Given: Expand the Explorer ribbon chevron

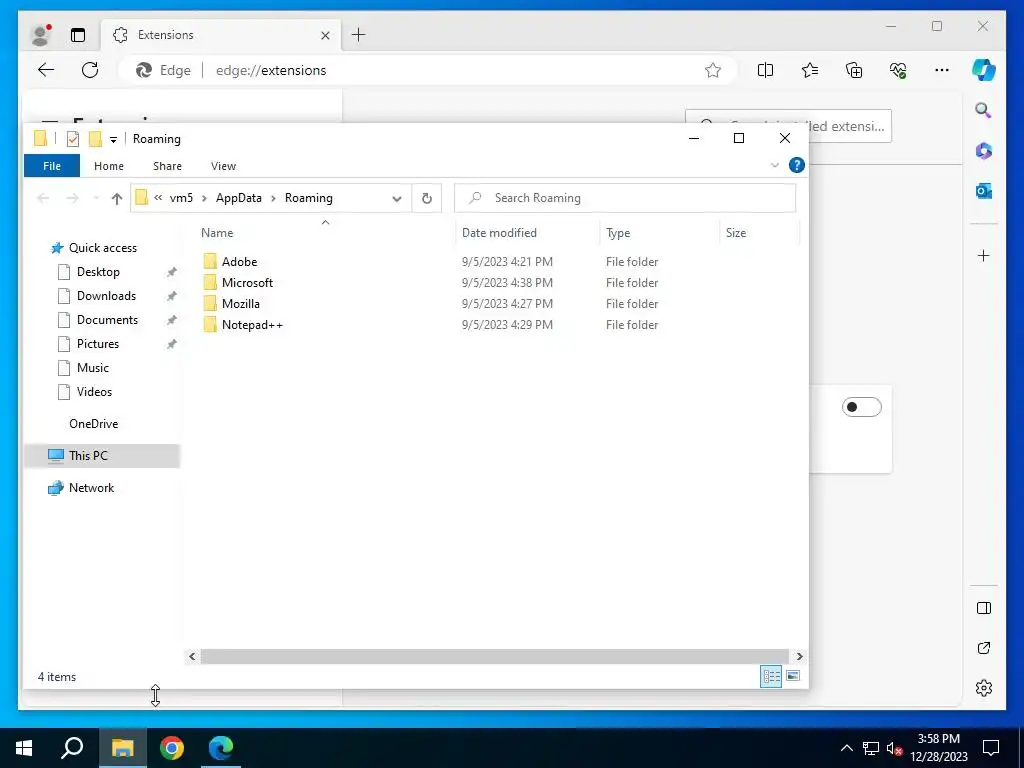Looking at the screenshot, I should point(775,165).
